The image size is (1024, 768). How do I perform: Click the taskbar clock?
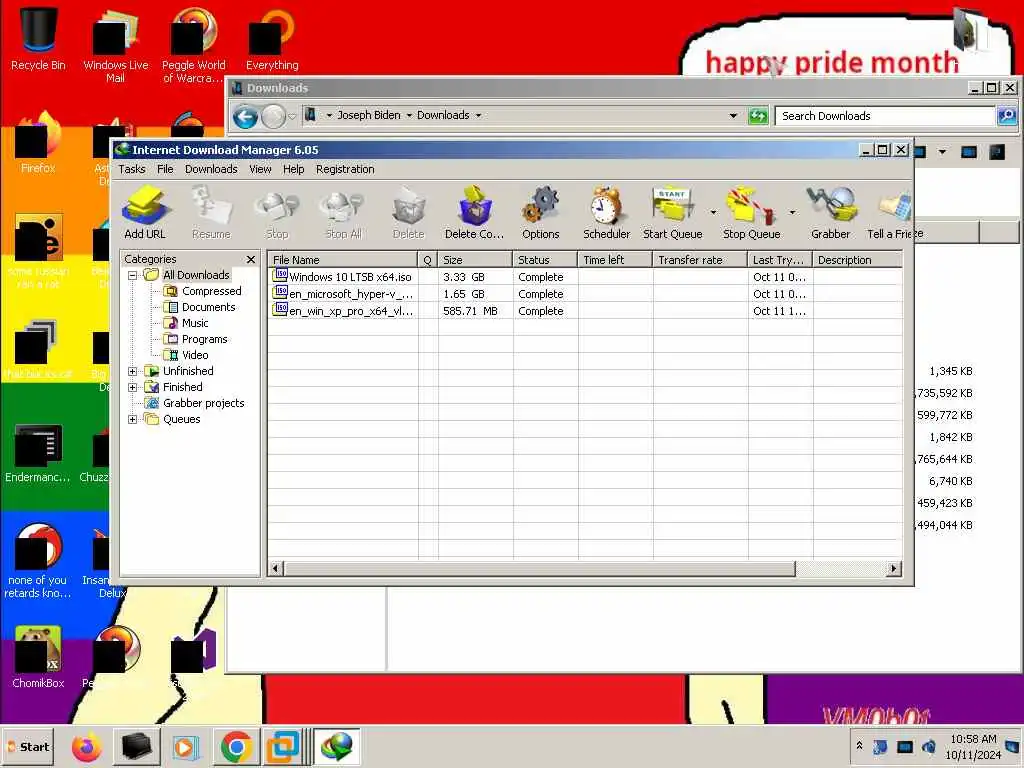click(972, 747)
